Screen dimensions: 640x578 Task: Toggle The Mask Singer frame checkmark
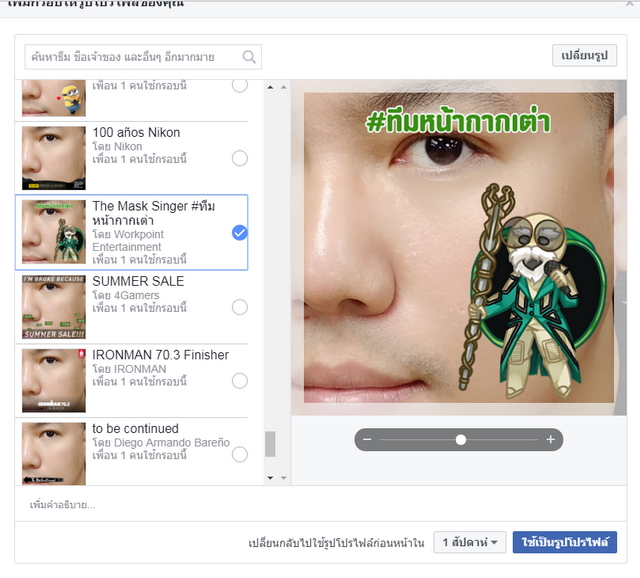(240, 233)
